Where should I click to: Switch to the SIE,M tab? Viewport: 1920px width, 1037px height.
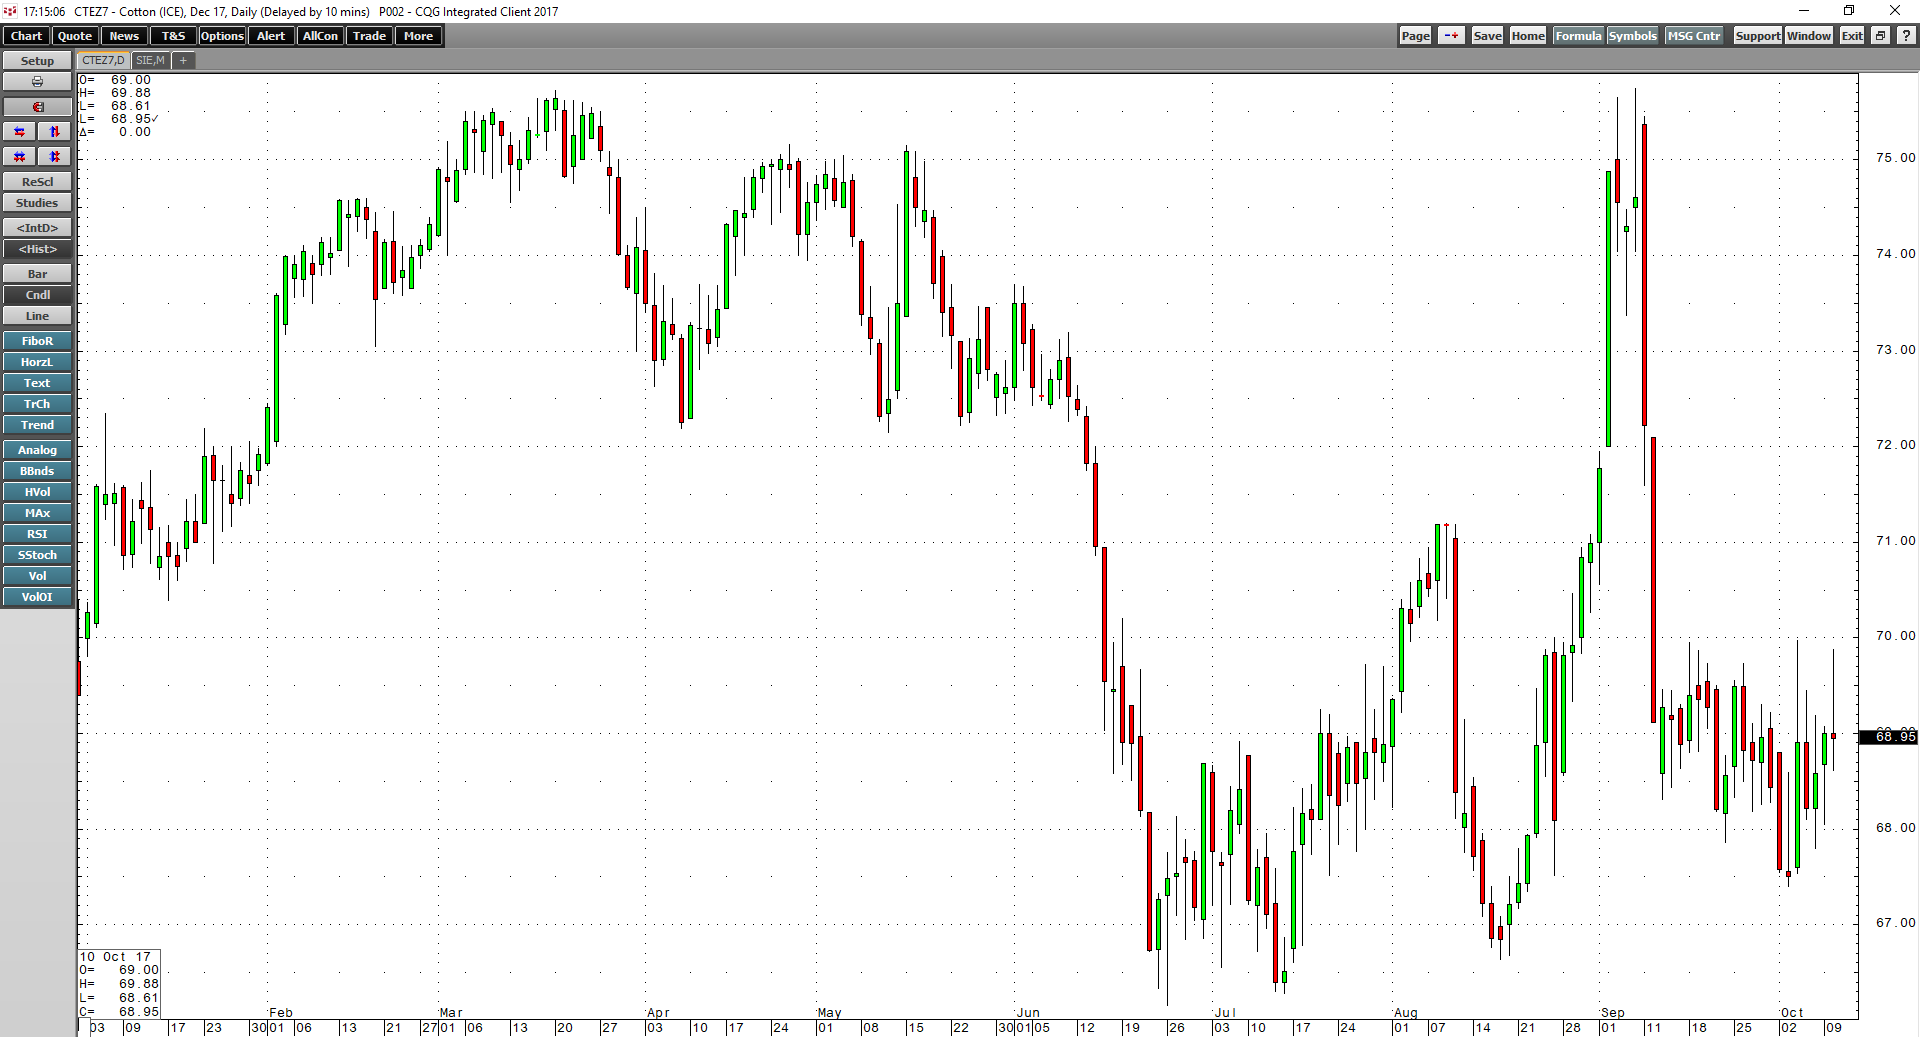click(149, 60)
